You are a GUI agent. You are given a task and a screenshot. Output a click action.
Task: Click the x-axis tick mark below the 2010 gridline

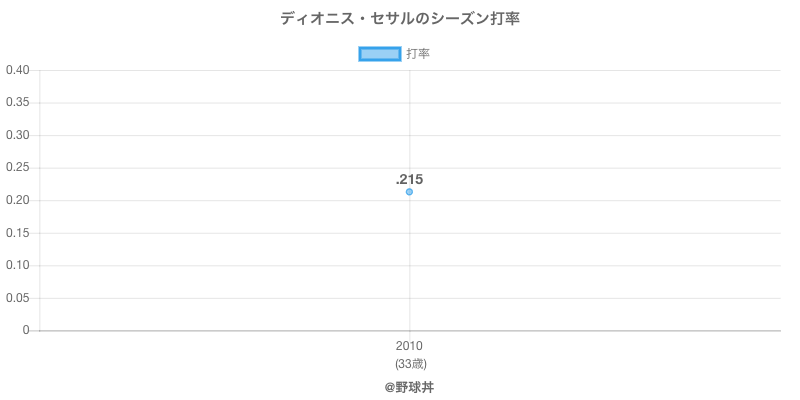tap(409, 335)
